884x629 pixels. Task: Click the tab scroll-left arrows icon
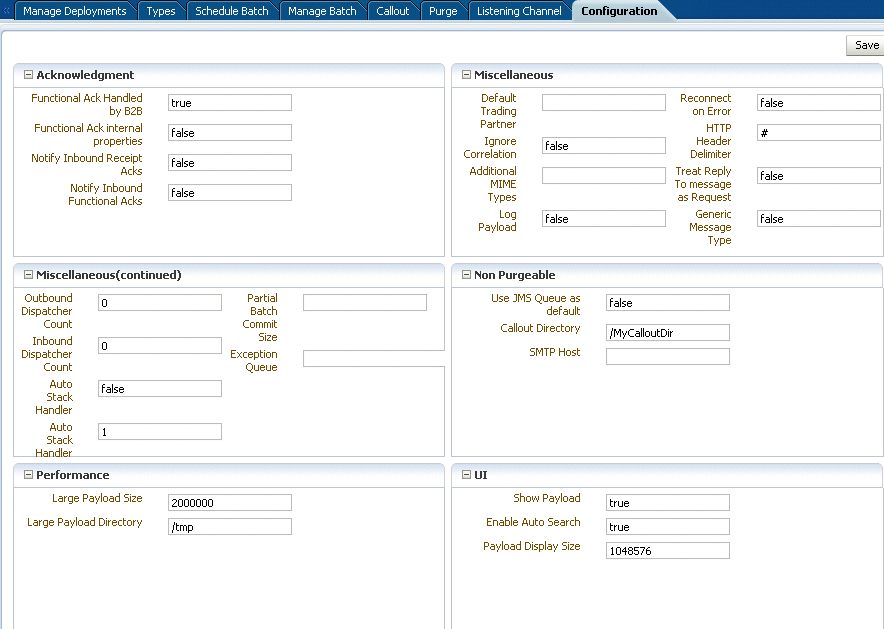[6, 10]
